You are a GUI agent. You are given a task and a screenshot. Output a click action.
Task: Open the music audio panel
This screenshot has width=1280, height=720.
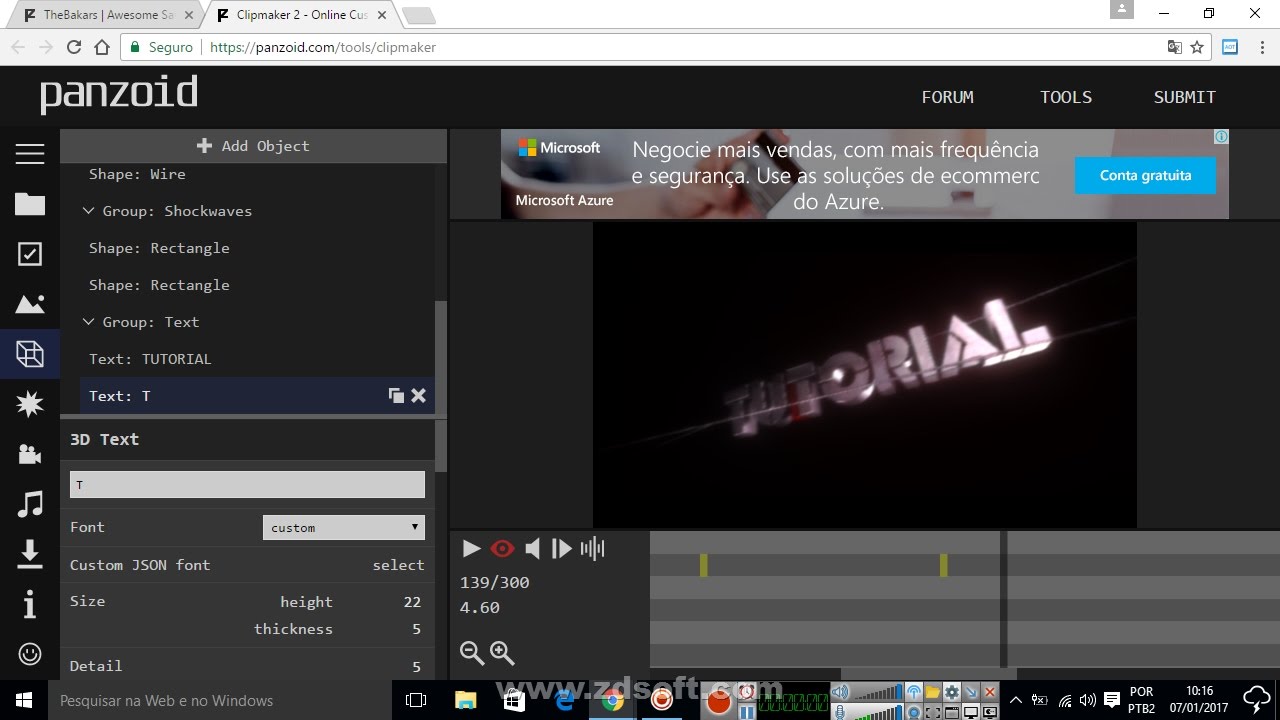pyautogui.click(x=30, y=504)
